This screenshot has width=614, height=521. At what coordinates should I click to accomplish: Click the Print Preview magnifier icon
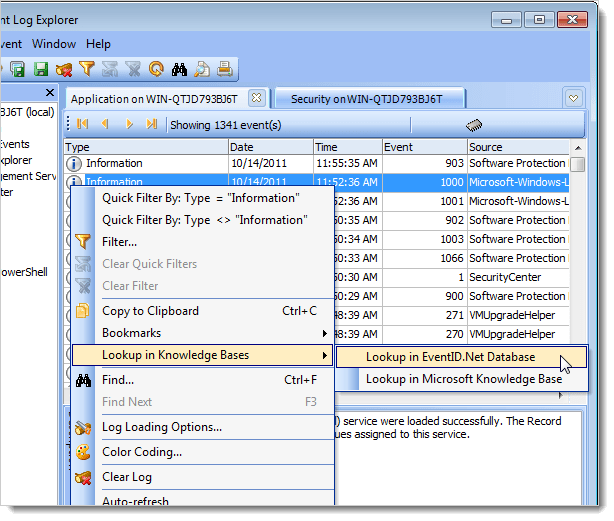point(203,69)
